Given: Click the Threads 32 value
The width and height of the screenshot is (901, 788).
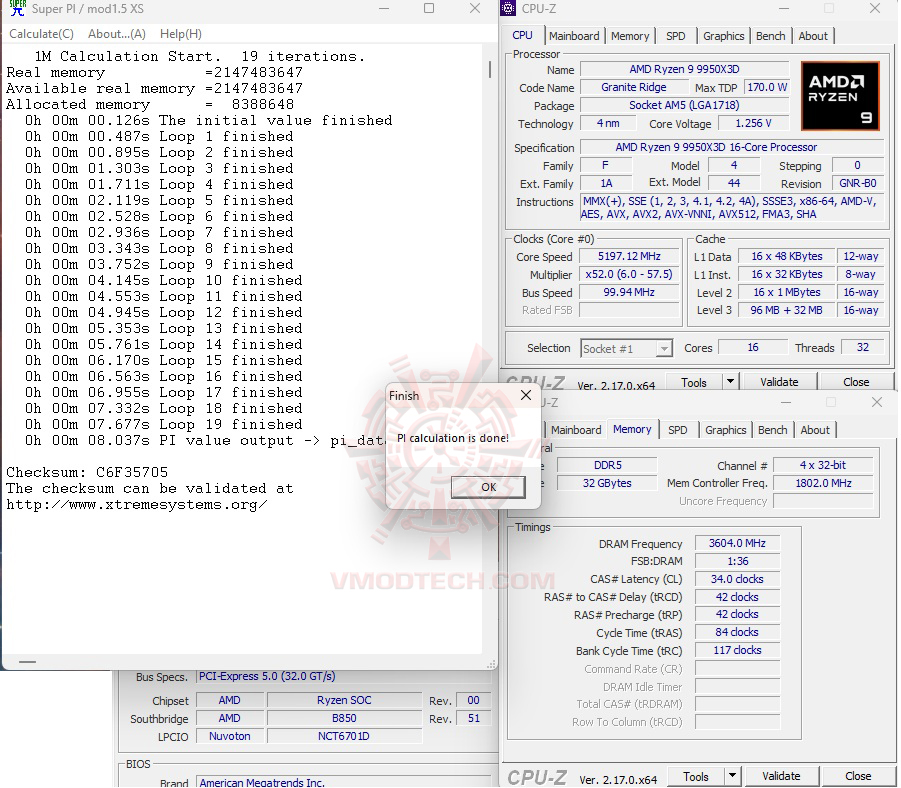Looking at the screenshot, I should (863, 347).
